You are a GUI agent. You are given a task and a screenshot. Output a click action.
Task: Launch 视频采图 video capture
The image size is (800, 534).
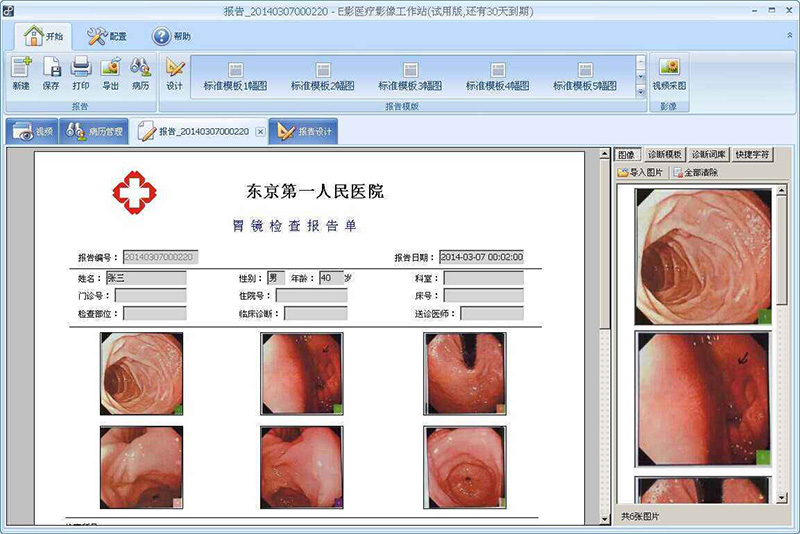pyautogui.click(x=669, y=74)
